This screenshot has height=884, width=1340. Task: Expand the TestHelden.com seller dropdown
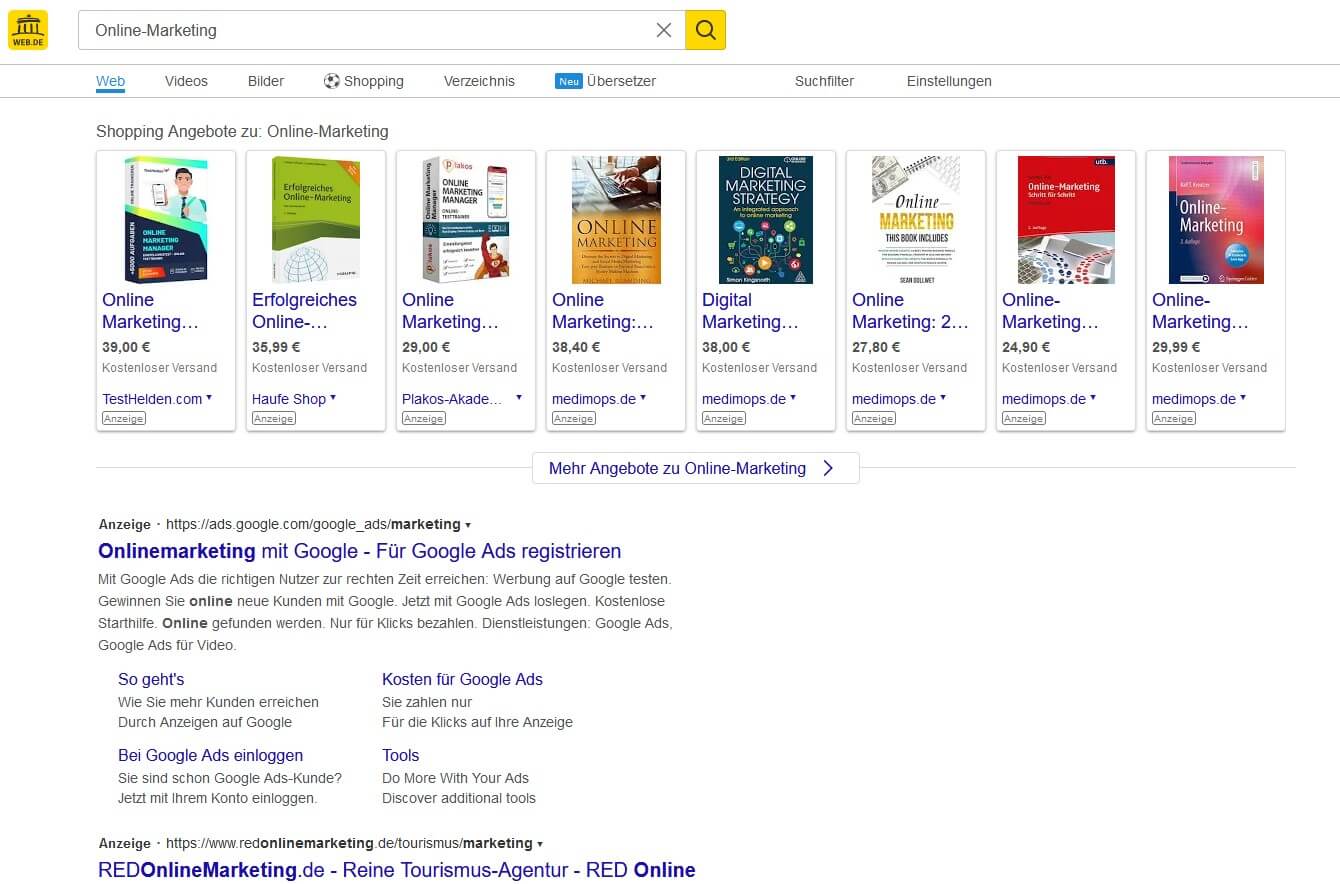click(209, 398)
